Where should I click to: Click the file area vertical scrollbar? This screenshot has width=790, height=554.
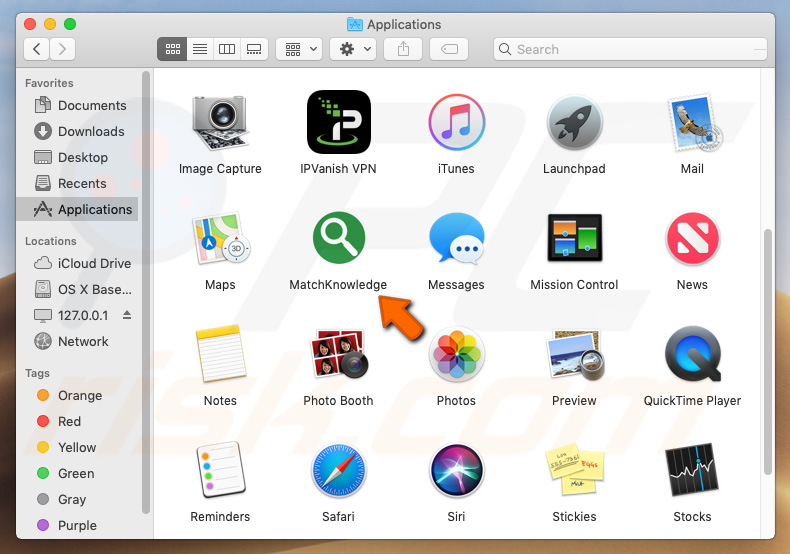[767, 352]
